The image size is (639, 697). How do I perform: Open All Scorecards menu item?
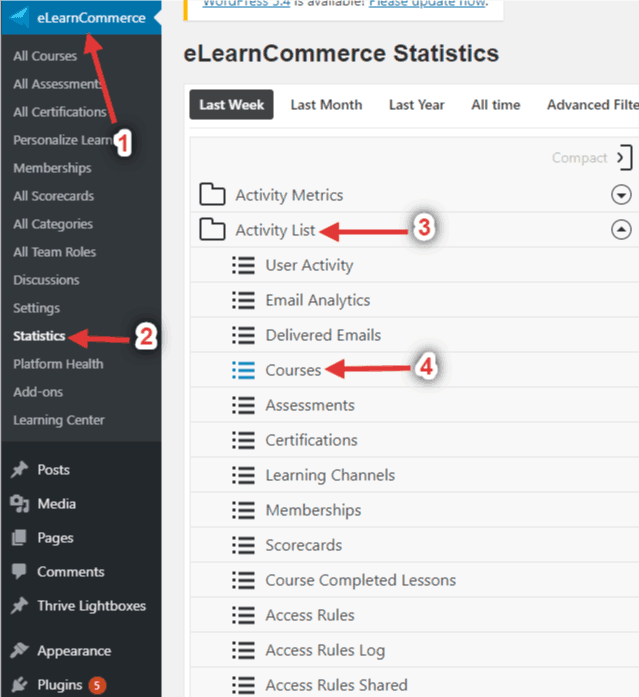click(x=54, y=196)
